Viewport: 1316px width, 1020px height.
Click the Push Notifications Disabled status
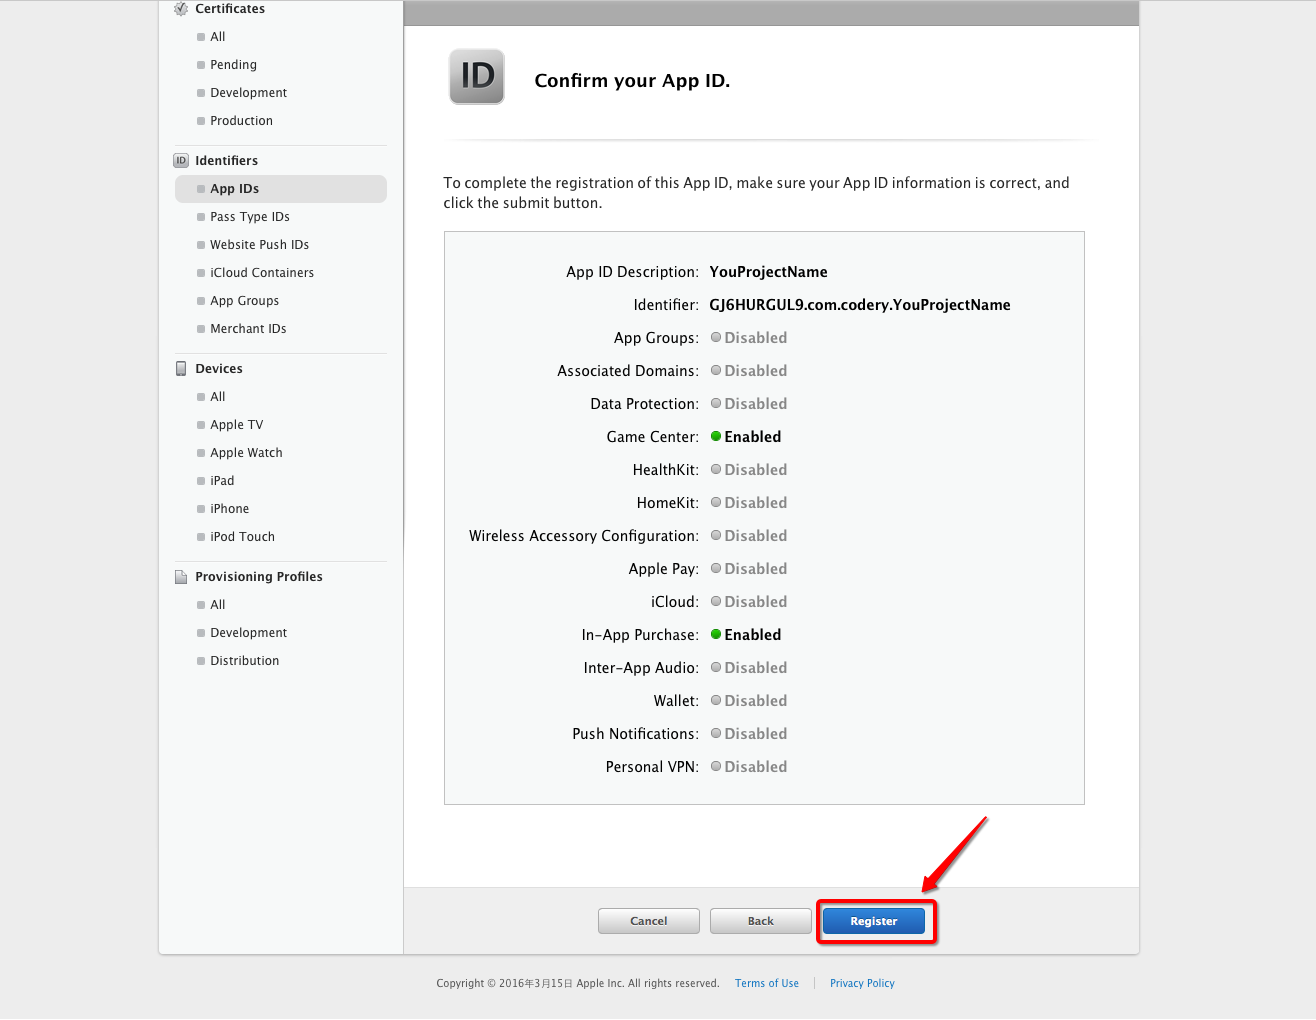[x=749, y=734]
